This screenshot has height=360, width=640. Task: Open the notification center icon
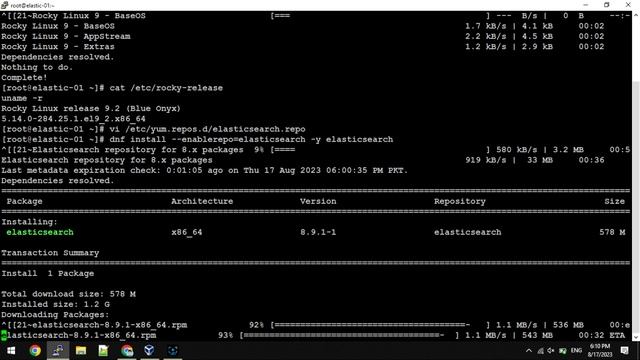pyautogui.click(x=624, y=351)
